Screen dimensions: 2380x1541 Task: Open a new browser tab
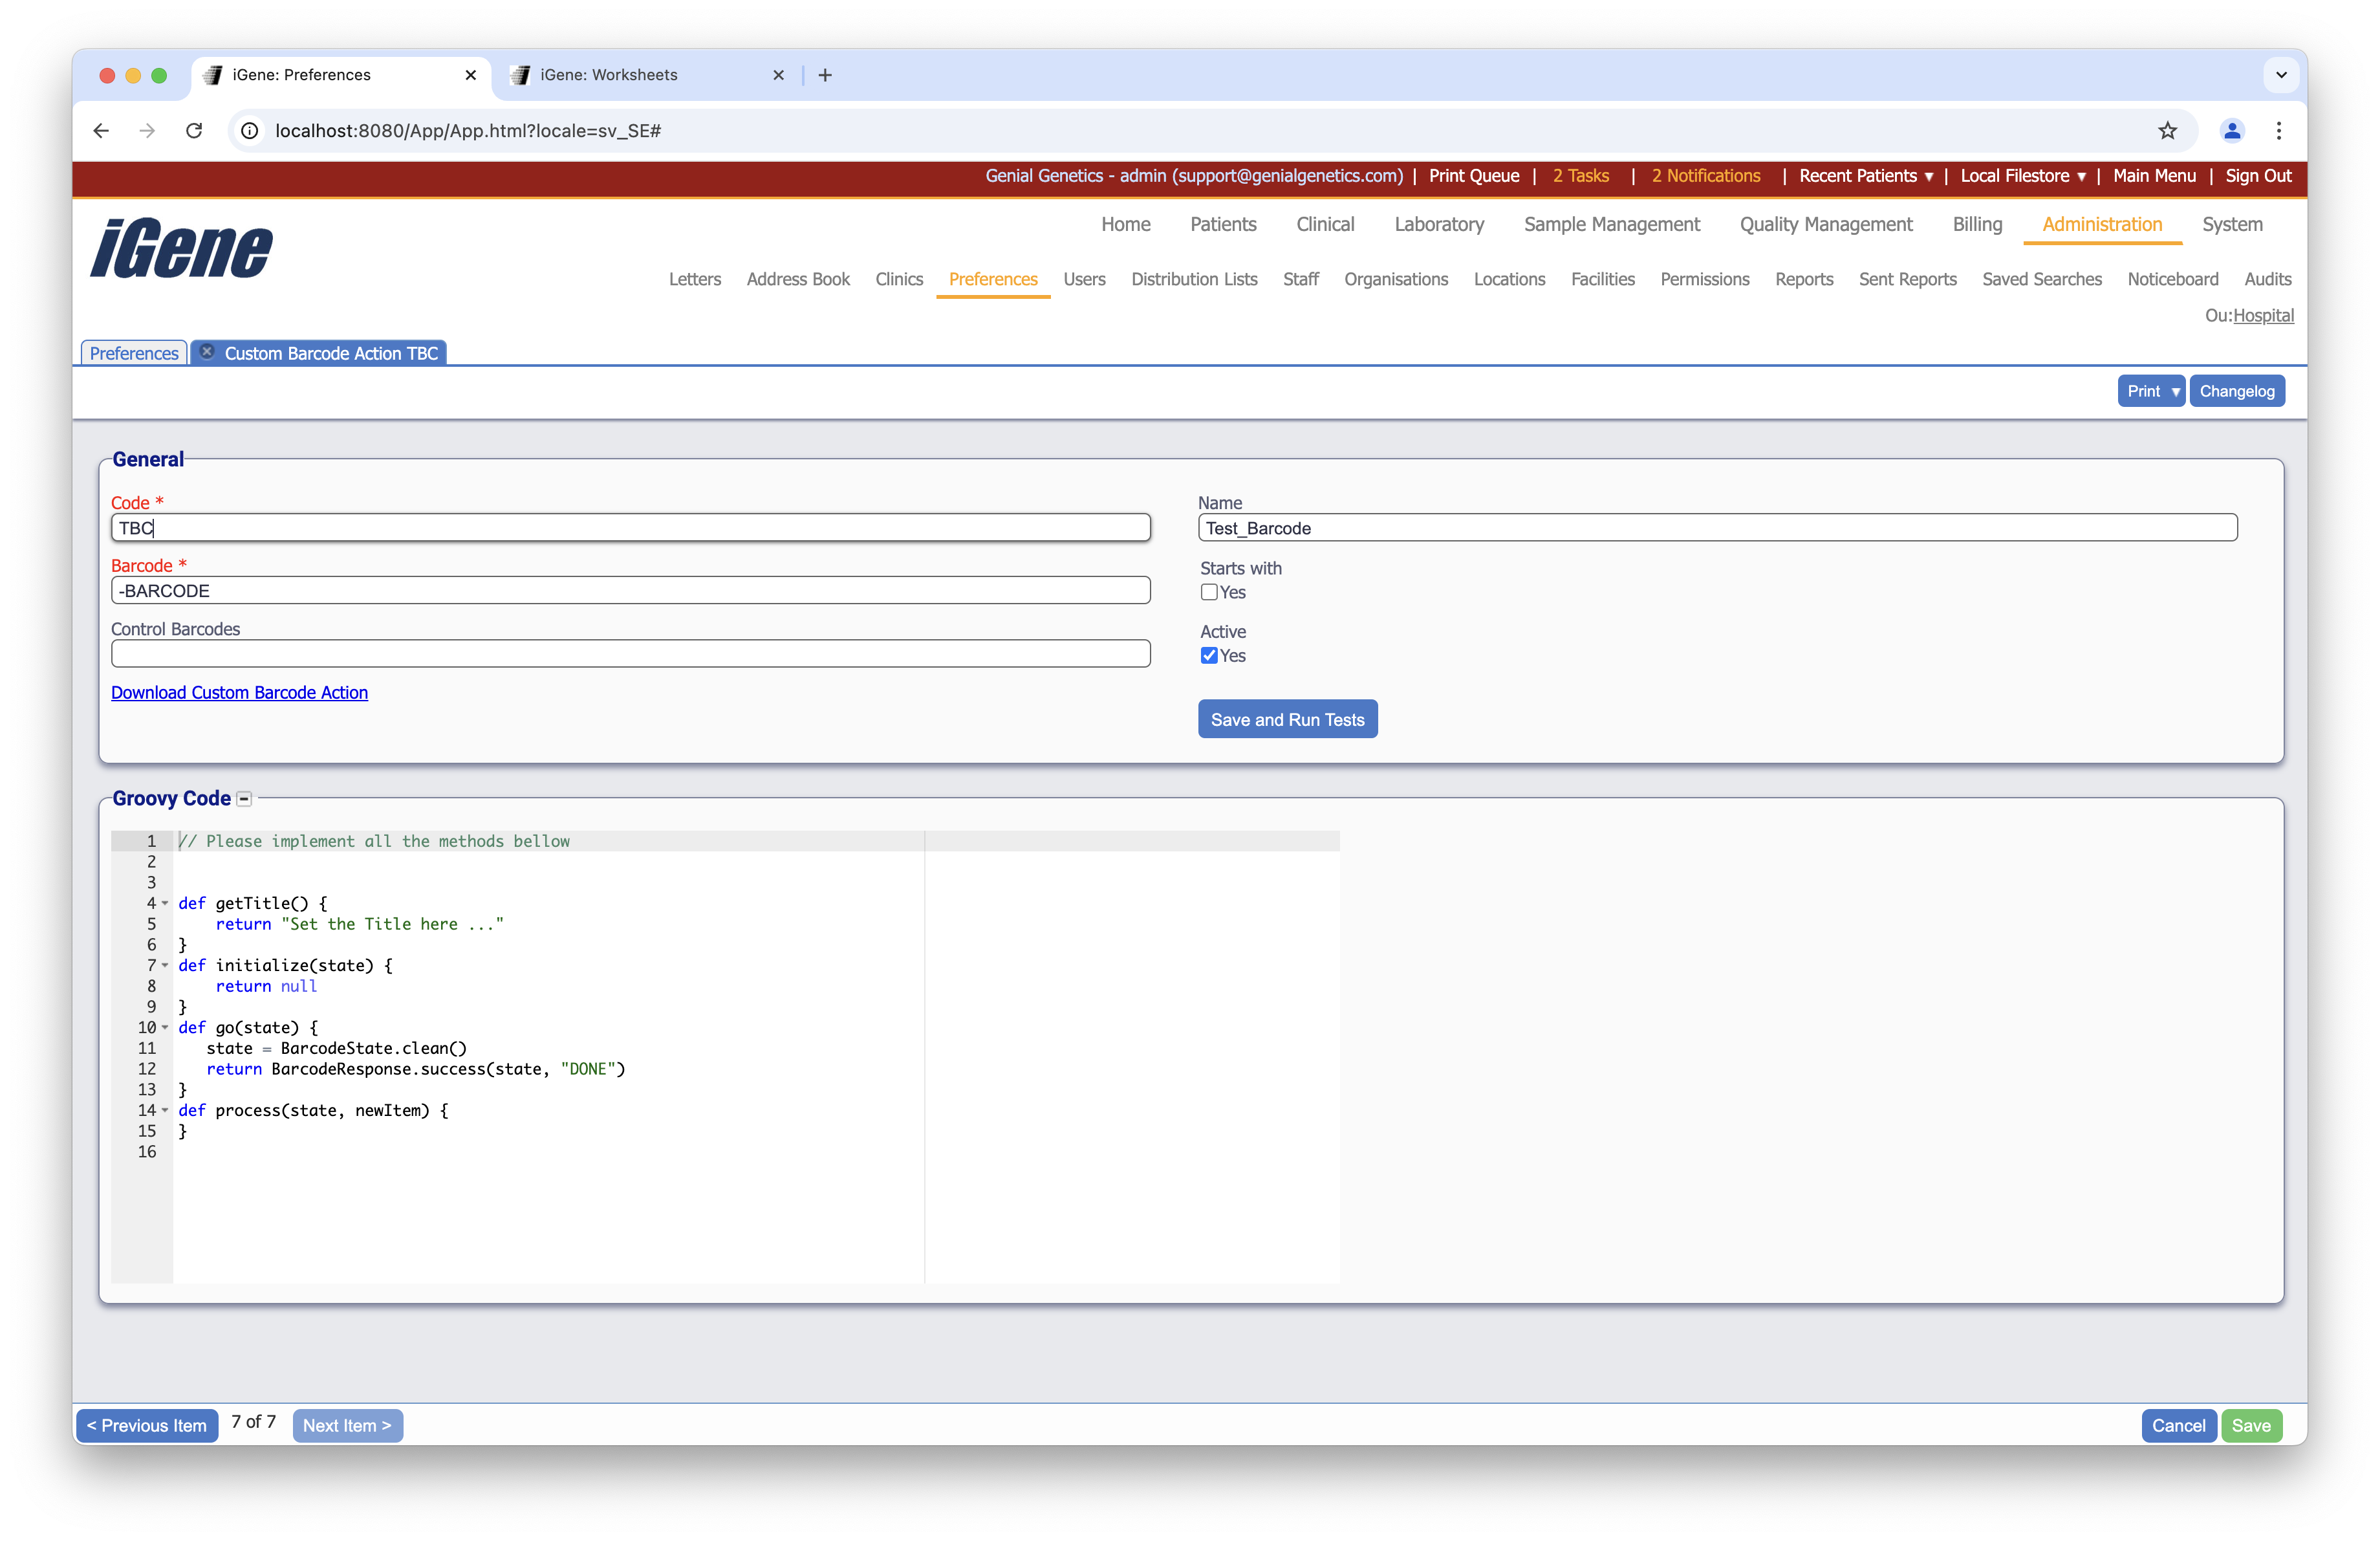click(825, 75)
